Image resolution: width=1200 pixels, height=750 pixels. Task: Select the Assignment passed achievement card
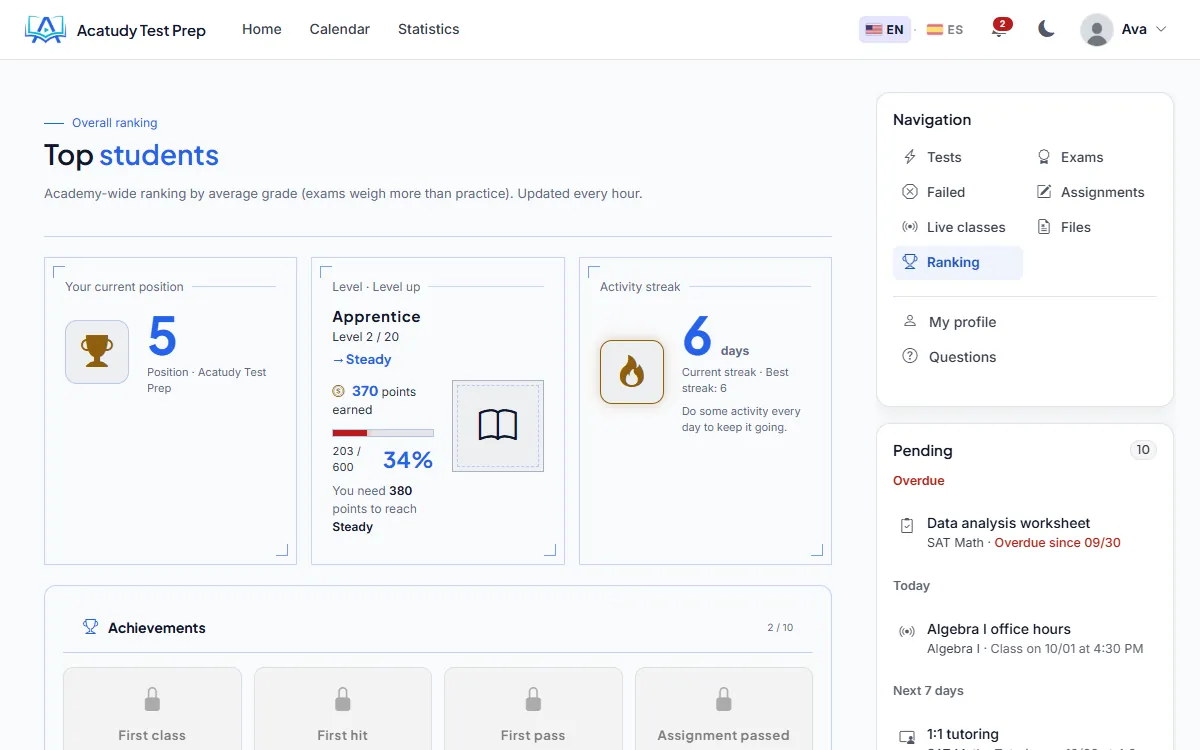[x=724, y=709]
